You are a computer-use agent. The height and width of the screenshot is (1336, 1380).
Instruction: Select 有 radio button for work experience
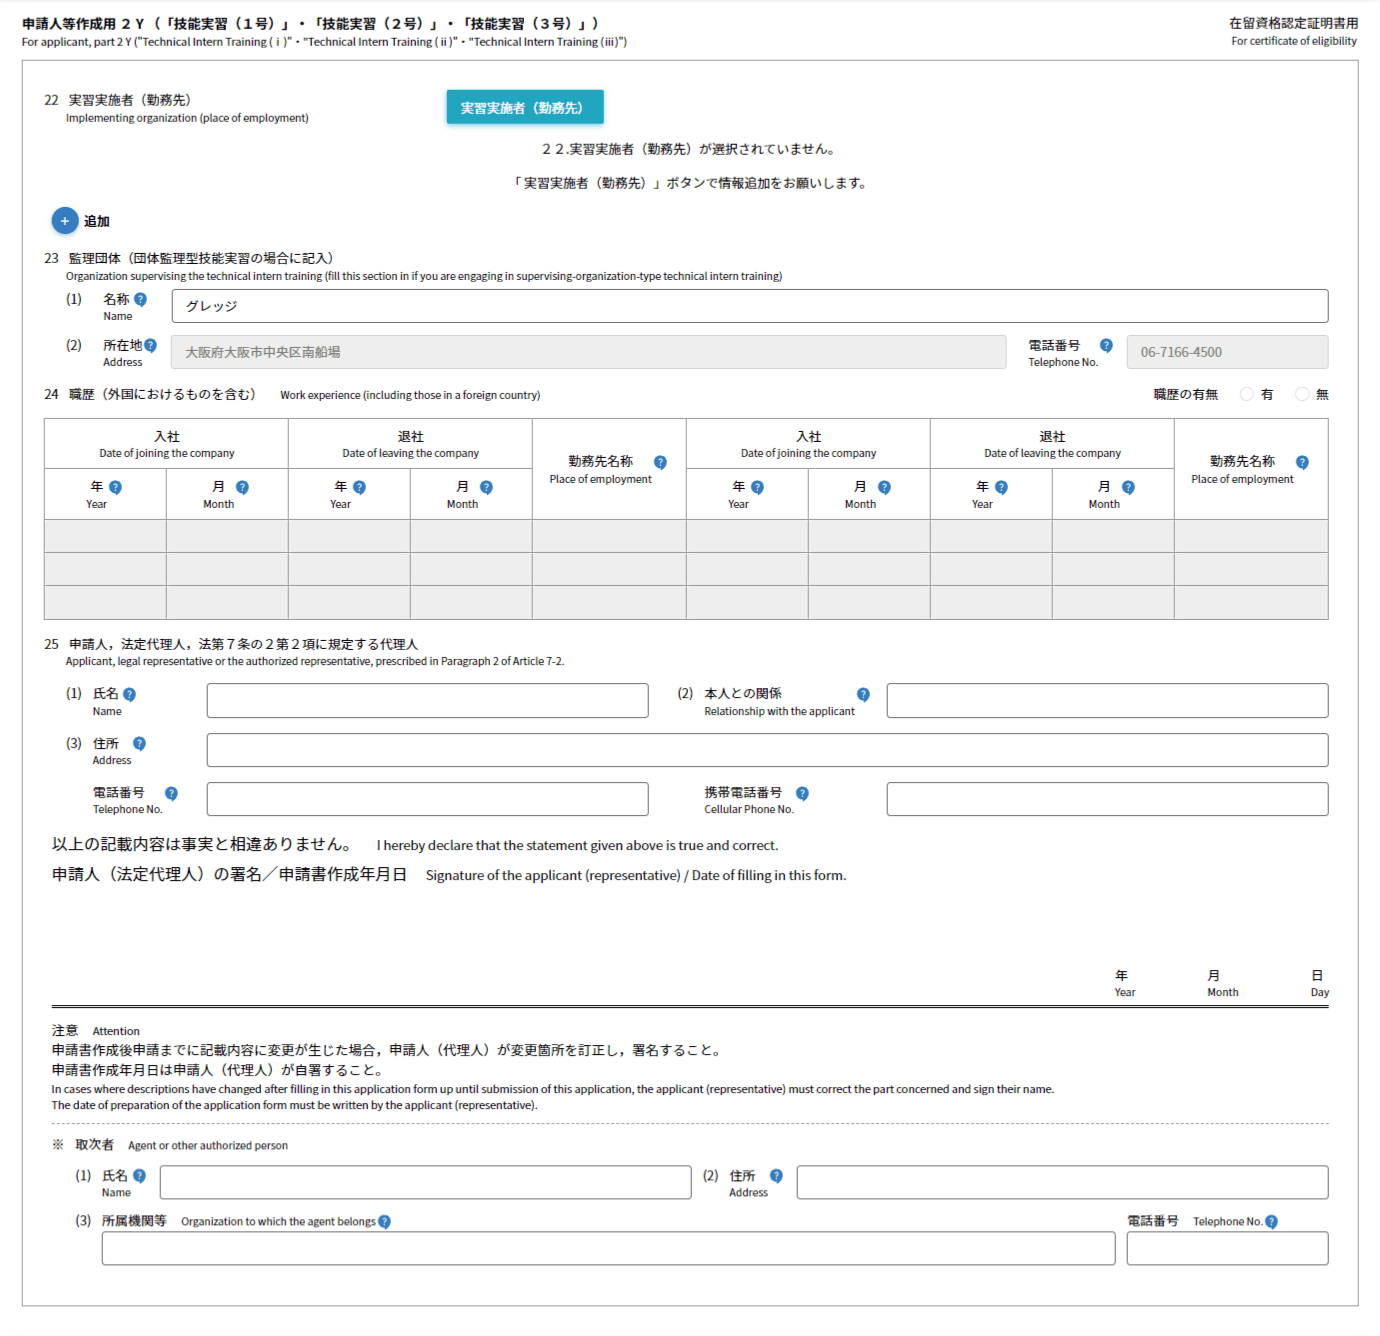coord(1247,394)
